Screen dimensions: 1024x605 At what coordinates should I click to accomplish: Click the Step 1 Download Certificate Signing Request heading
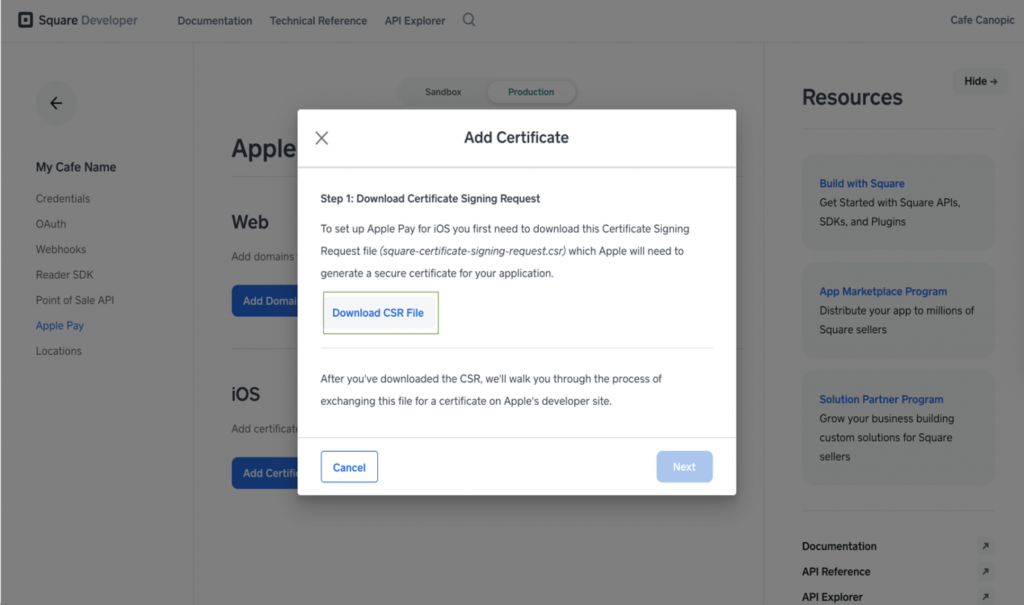430,199
